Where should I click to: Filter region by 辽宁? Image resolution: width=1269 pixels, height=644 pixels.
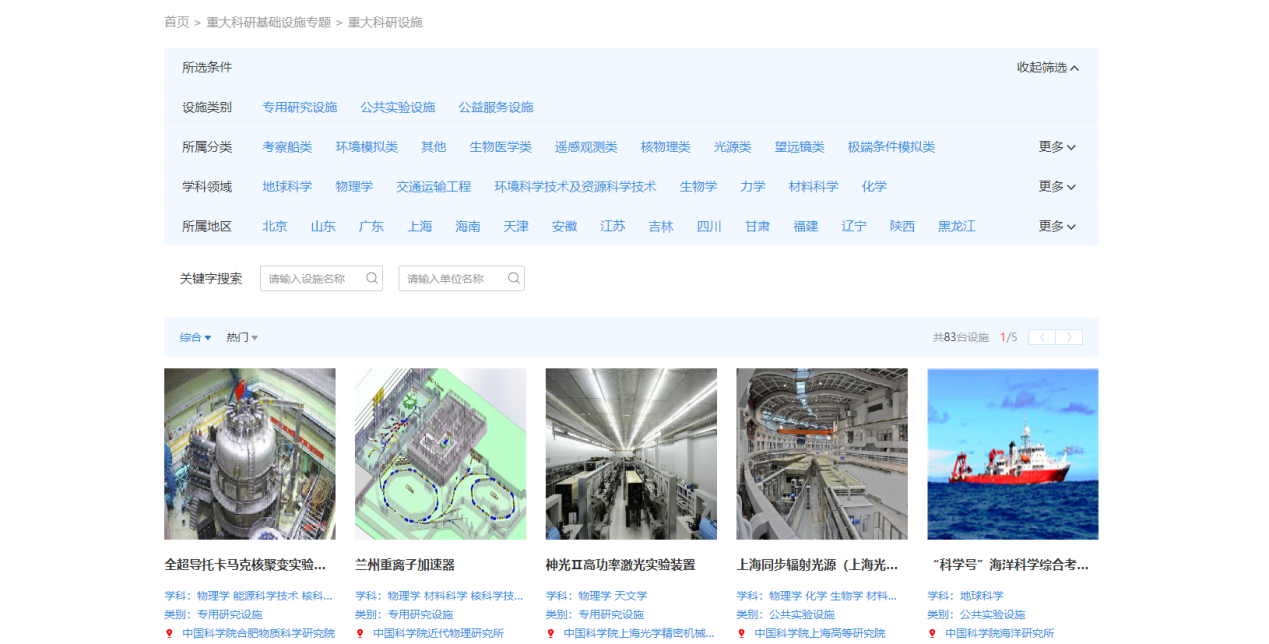[x=854, y=227]
